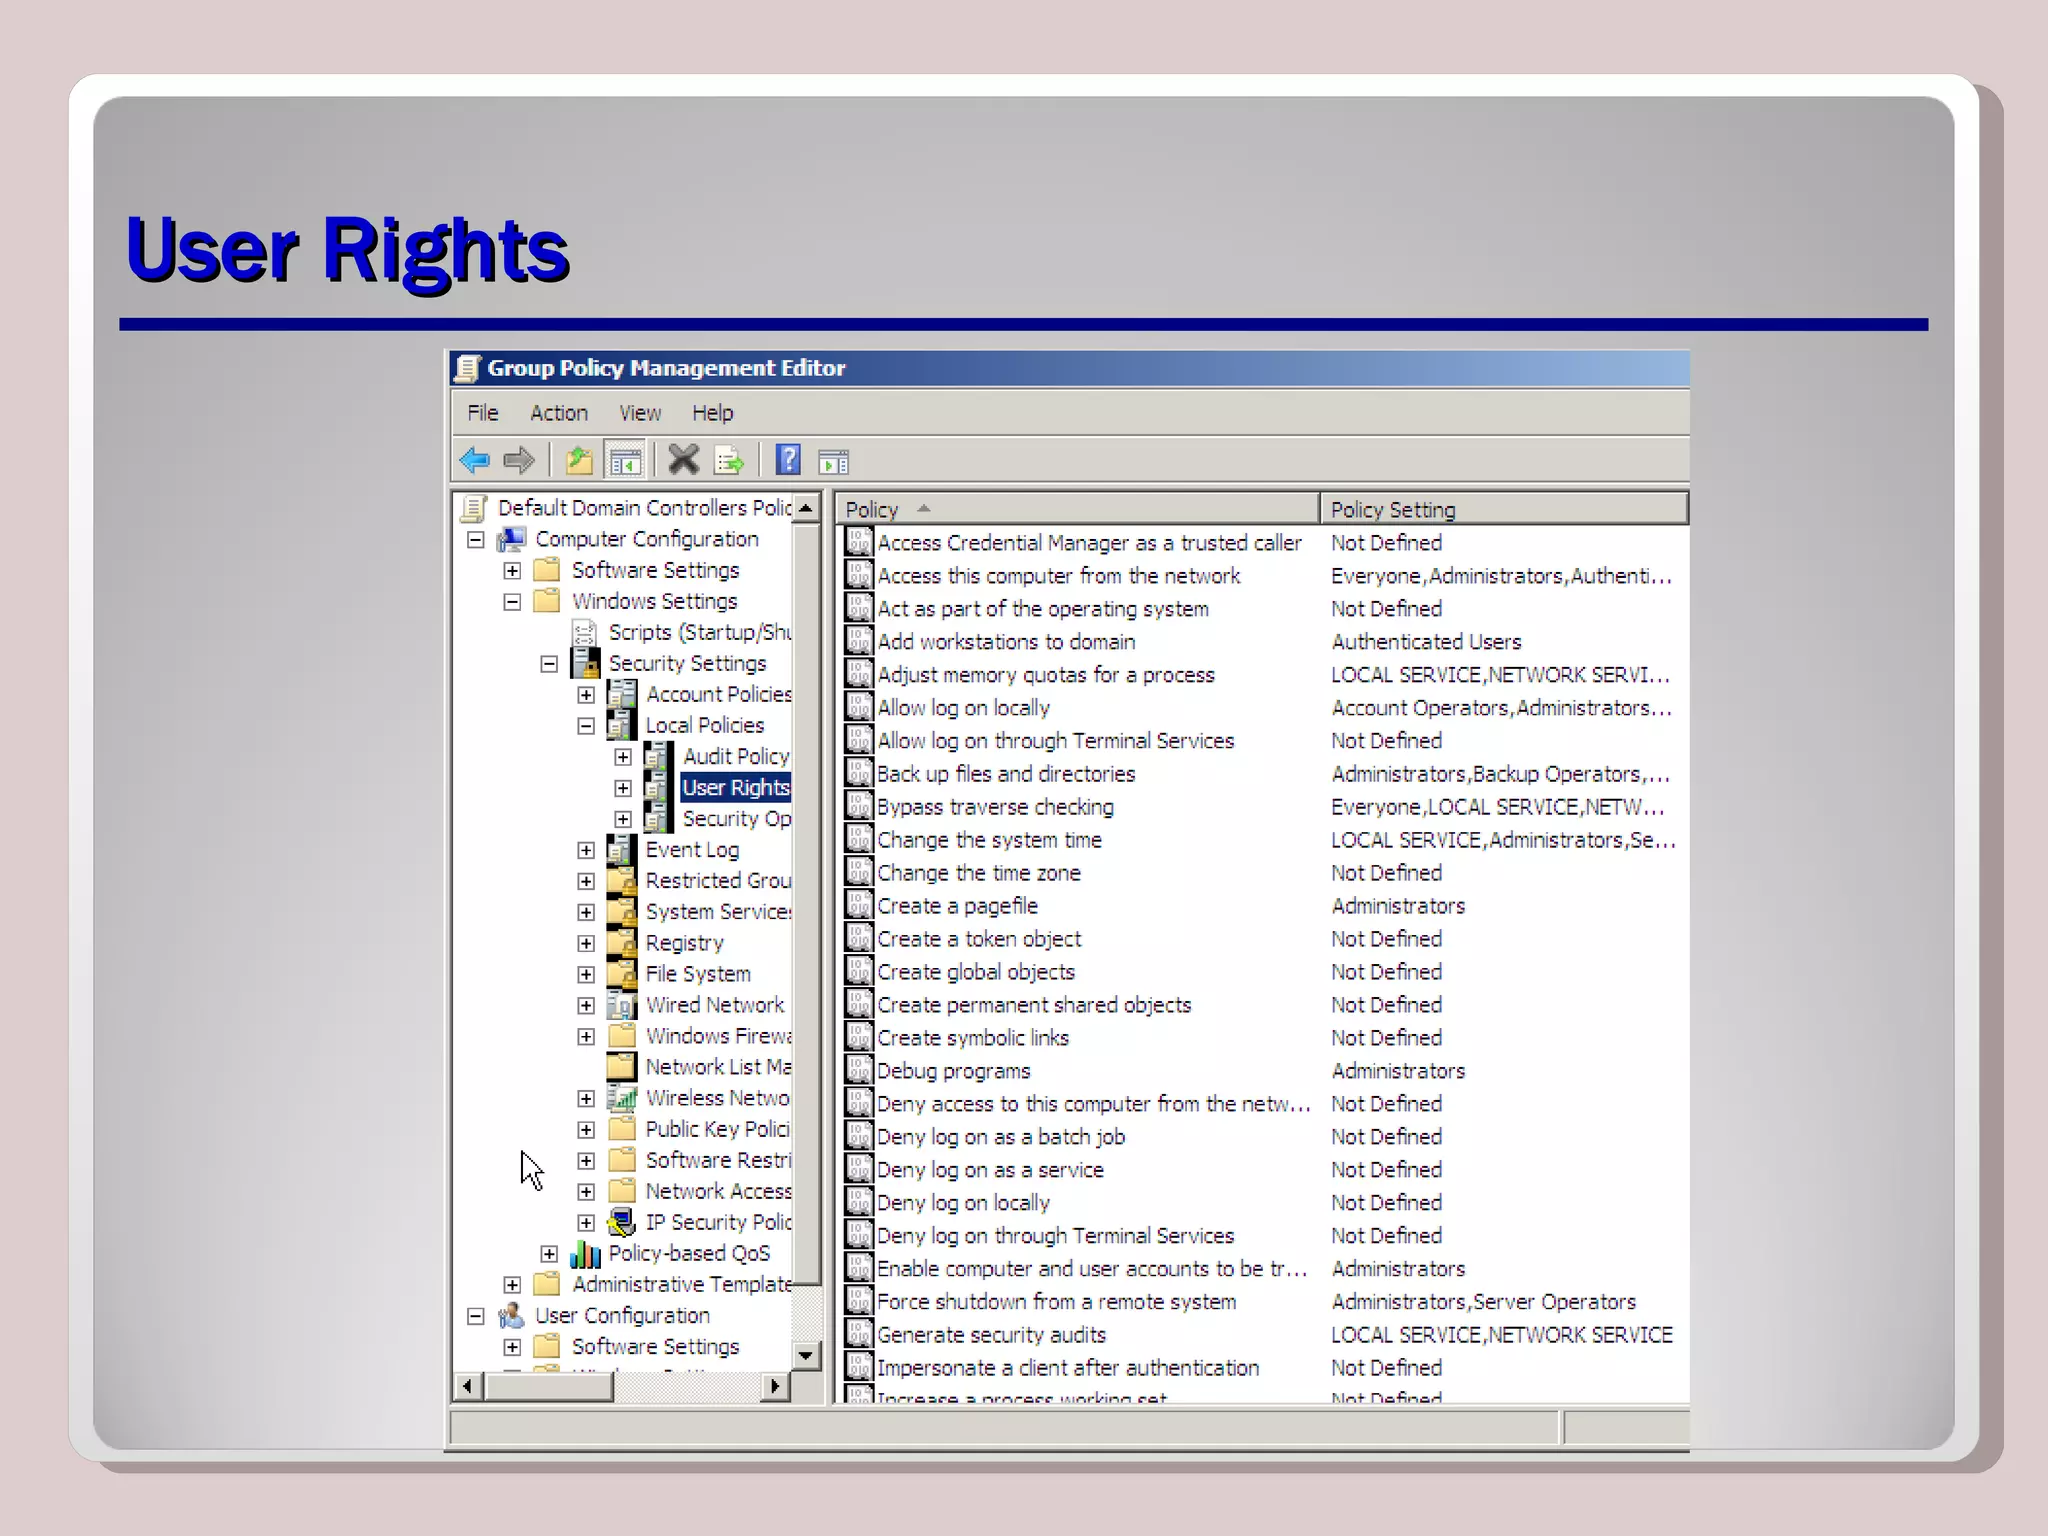Viewport: 2048px width, 1536px height.
Task: Click the tree pane scroll up arrow
Action: pos(806,507)
